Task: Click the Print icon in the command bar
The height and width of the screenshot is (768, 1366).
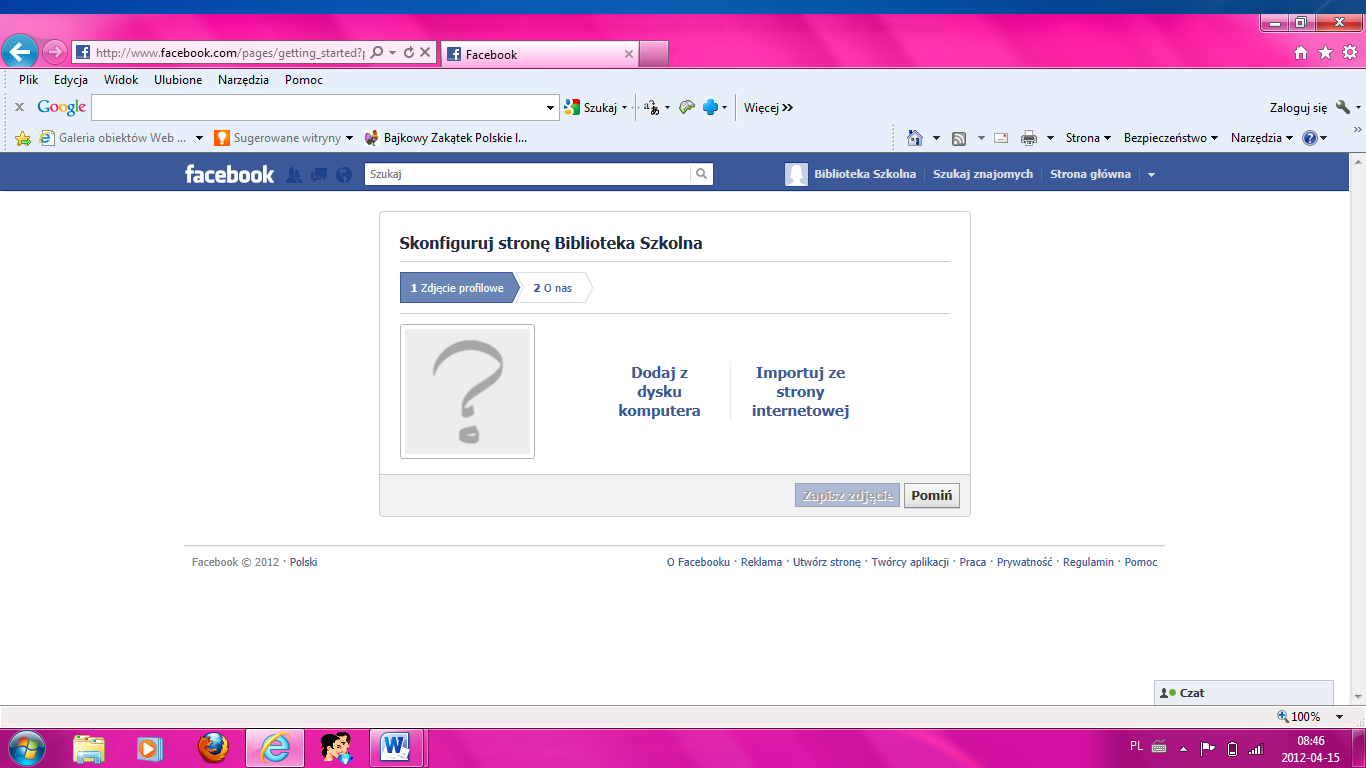Action: (x=1029, y=138)
